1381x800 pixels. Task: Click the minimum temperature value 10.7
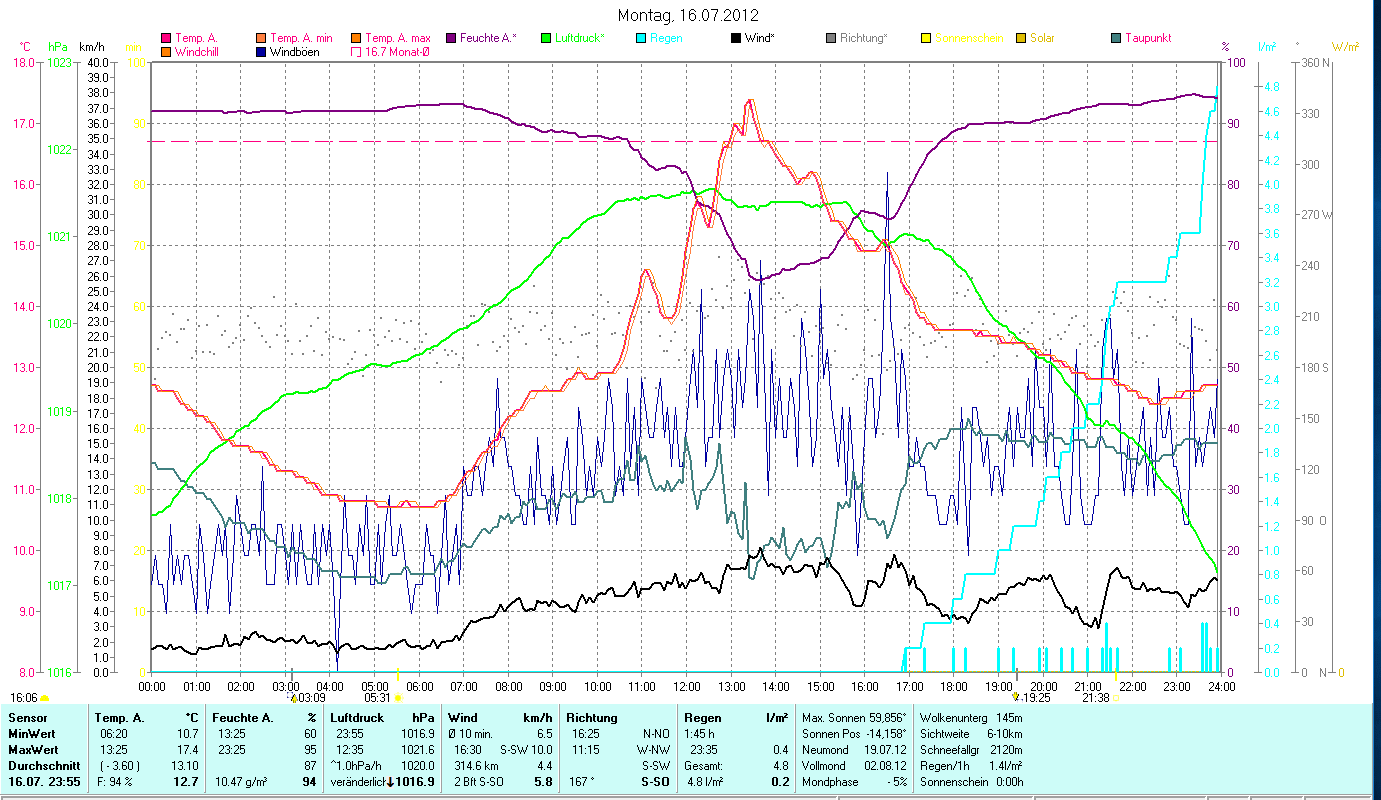point(188,734)
